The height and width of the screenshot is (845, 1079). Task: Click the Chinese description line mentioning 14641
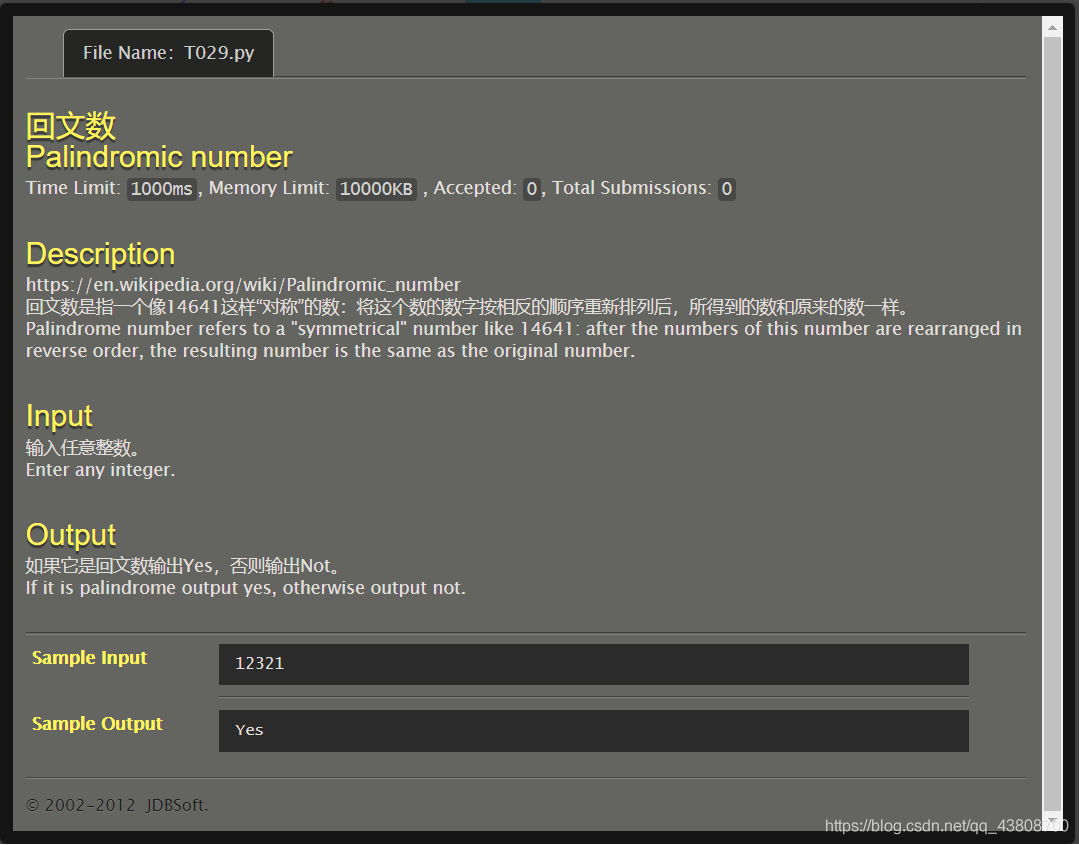tap(467, 307)
